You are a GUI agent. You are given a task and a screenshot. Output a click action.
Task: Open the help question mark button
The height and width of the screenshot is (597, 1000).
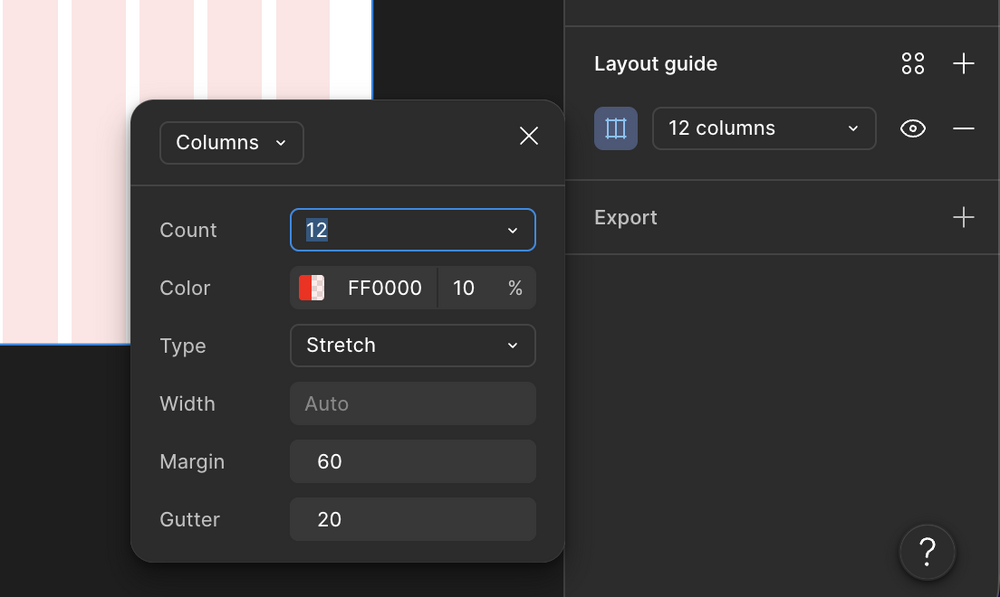pos(927,552)
